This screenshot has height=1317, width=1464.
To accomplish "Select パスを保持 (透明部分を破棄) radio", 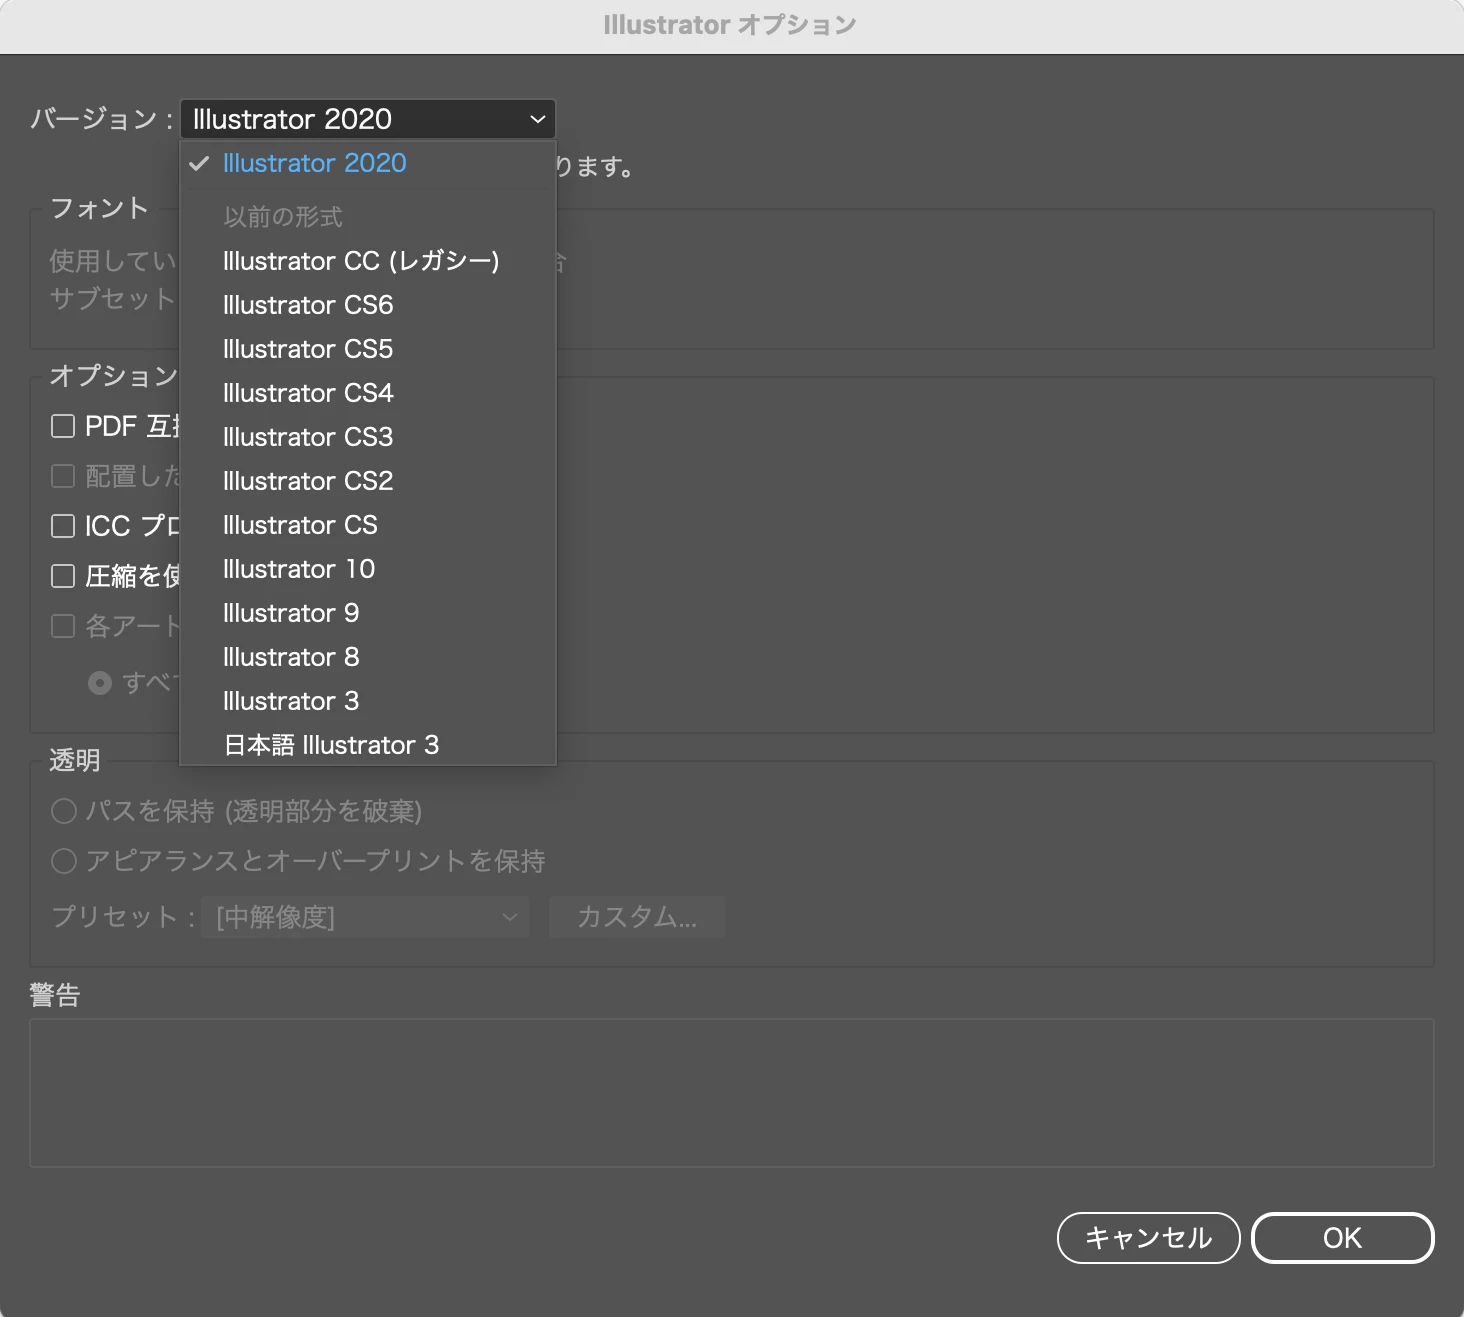I will pyautogui.click(x=64, y=811).
